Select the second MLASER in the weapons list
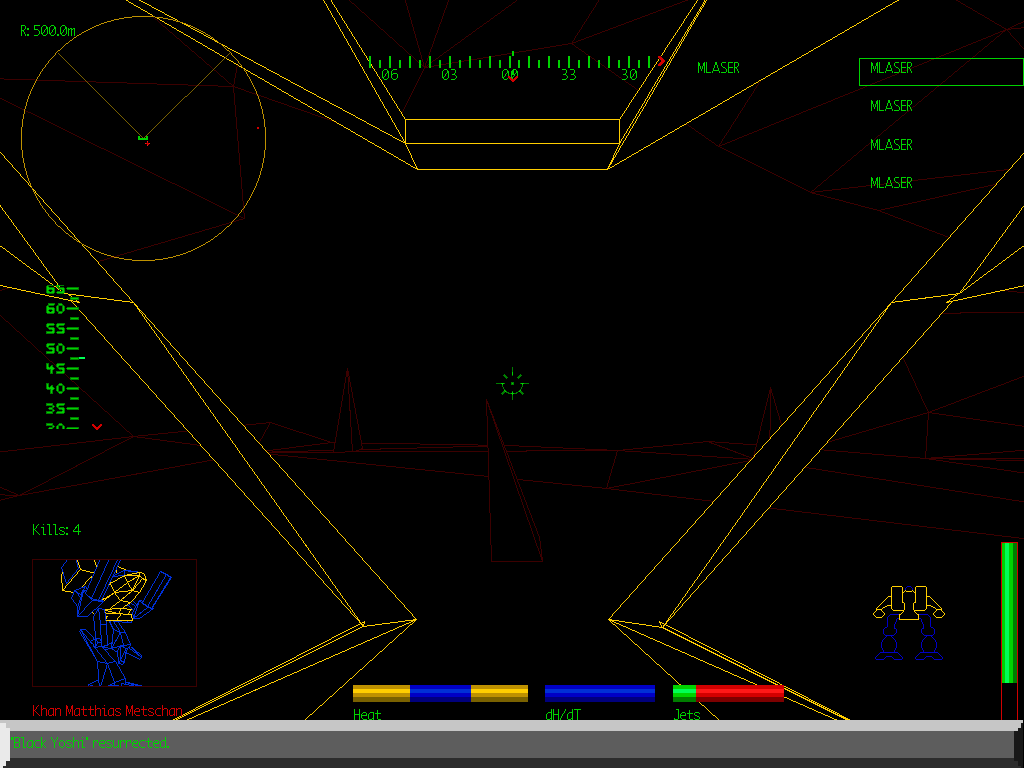The width and height of the screenshot is (1024, 768). (891, 106)
